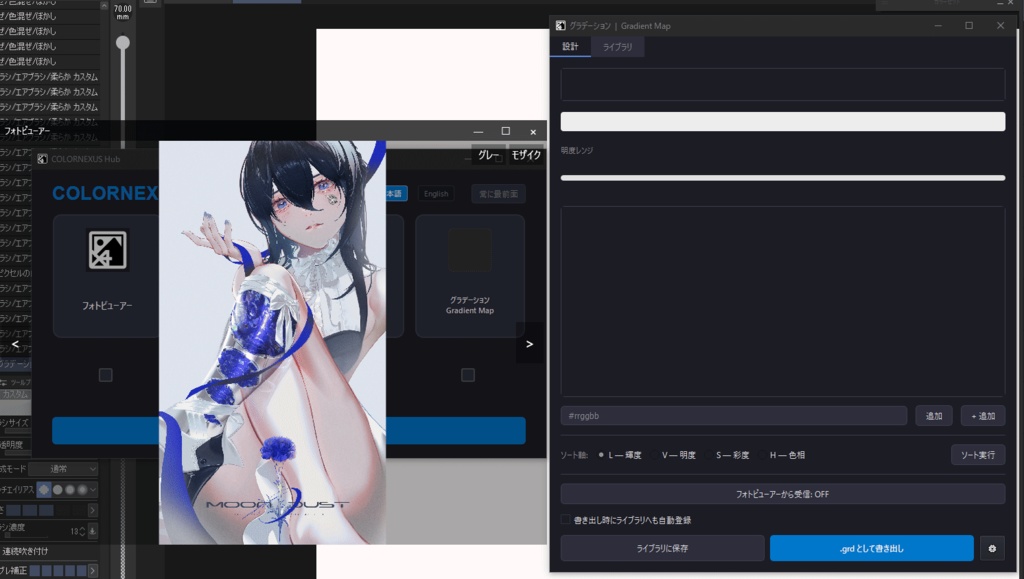Click ライブラリに保存 button
Viewport: 1024px width, 579px height.
[662, 548]
